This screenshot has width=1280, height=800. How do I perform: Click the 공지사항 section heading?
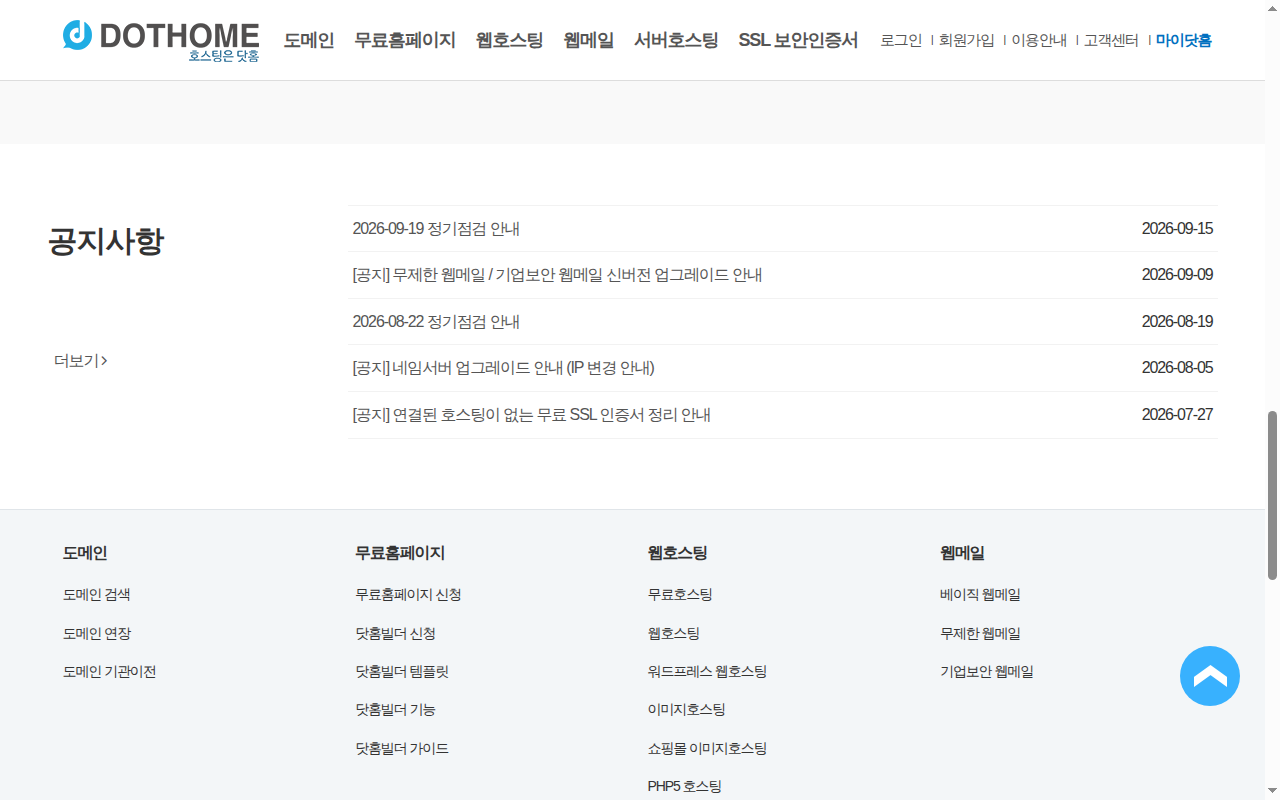[105, 242]
